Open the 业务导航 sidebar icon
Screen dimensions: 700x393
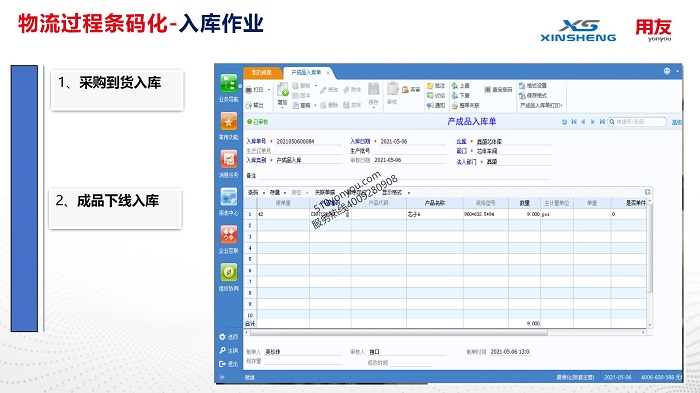[229, 84]
